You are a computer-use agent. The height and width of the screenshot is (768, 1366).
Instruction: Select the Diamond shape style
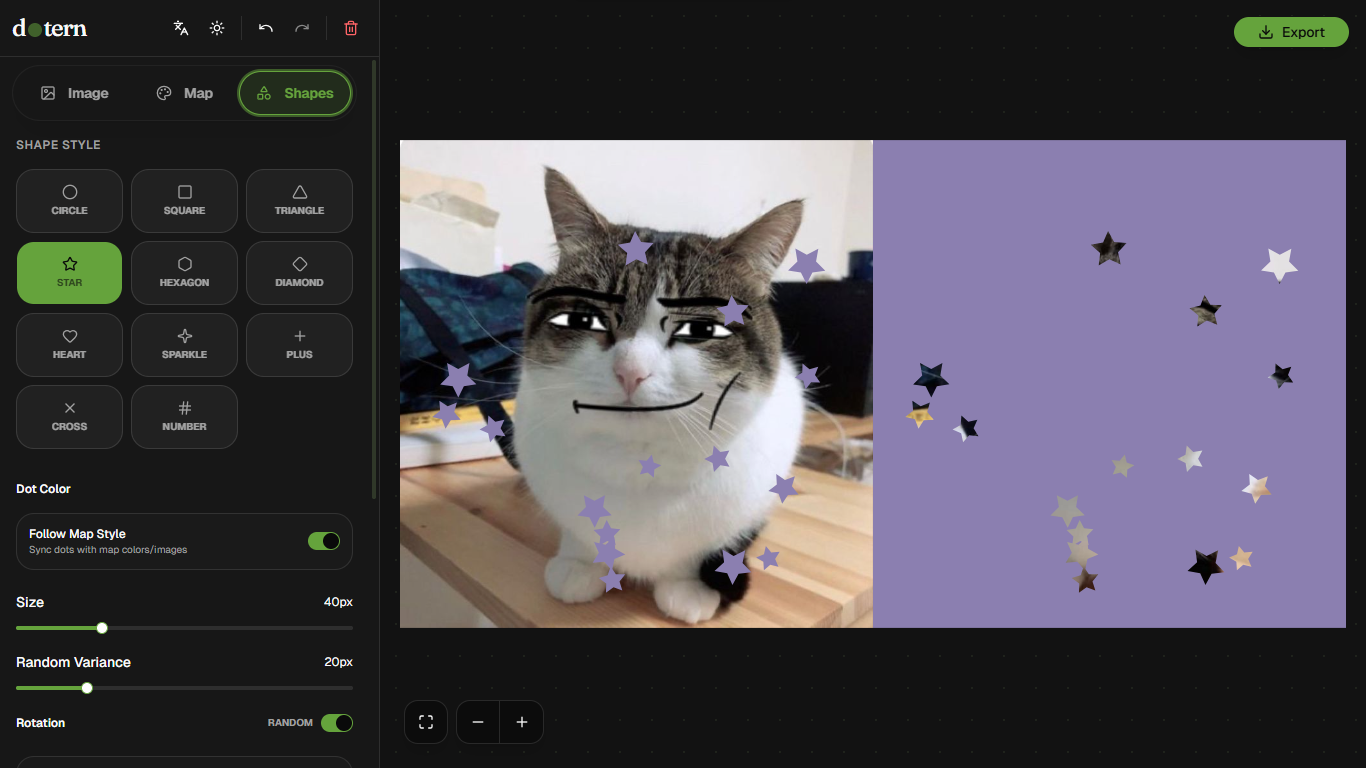click(x=300, y=273)
